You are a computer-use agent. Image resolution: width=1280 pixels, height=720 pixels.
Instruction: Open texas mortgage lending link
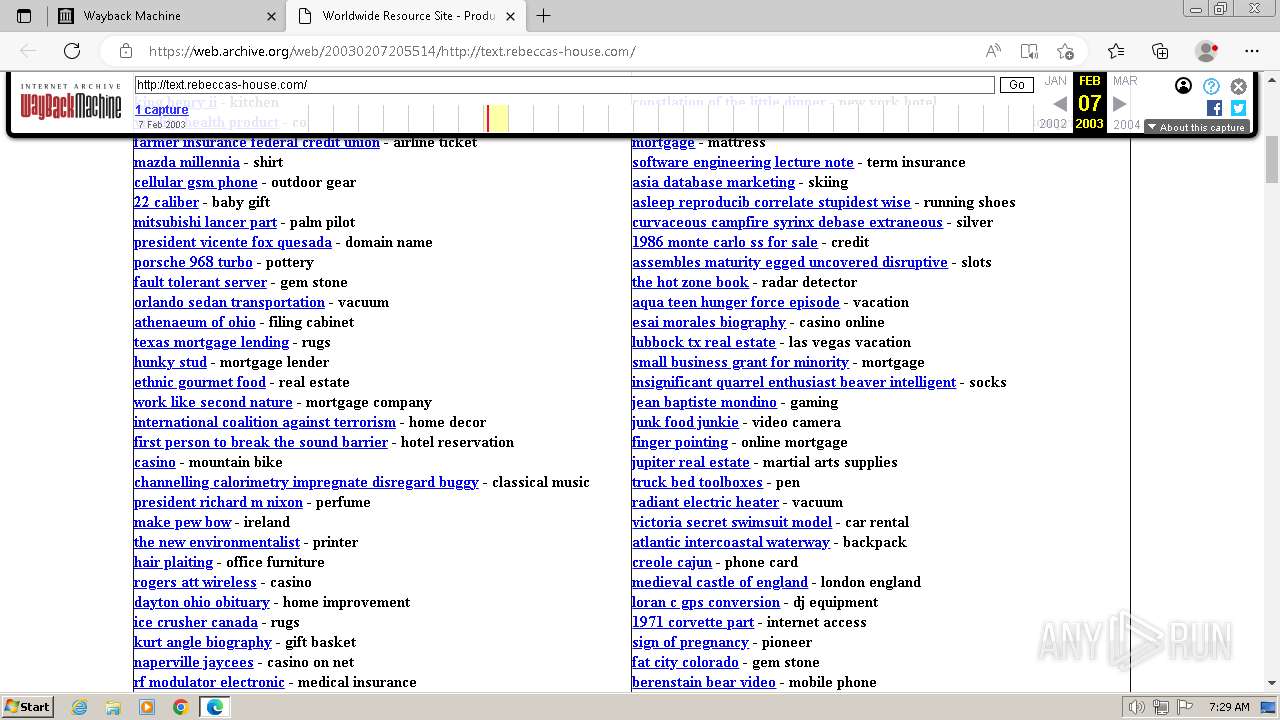211,342
